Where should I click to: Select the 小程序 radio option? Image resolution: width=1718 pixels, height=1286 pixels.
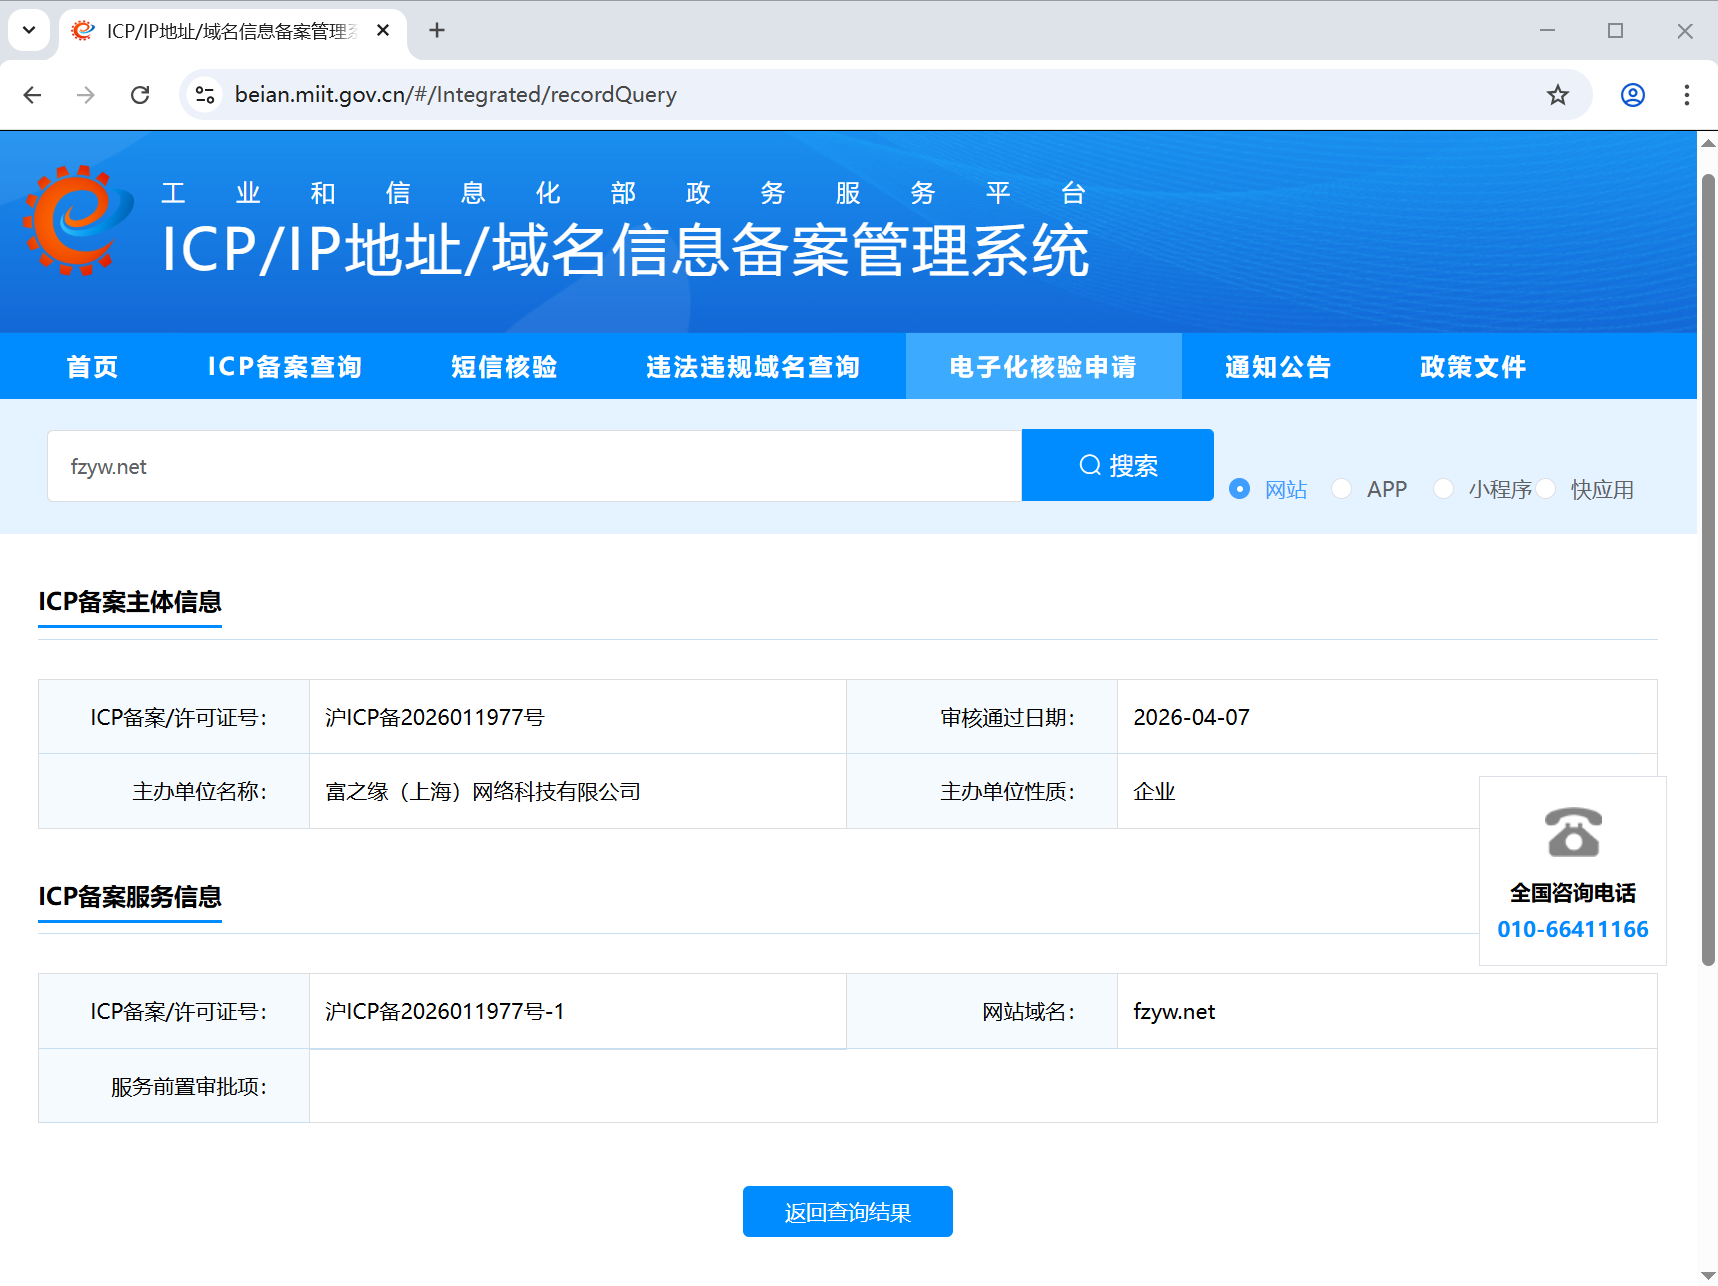[x=1443, y=489]
